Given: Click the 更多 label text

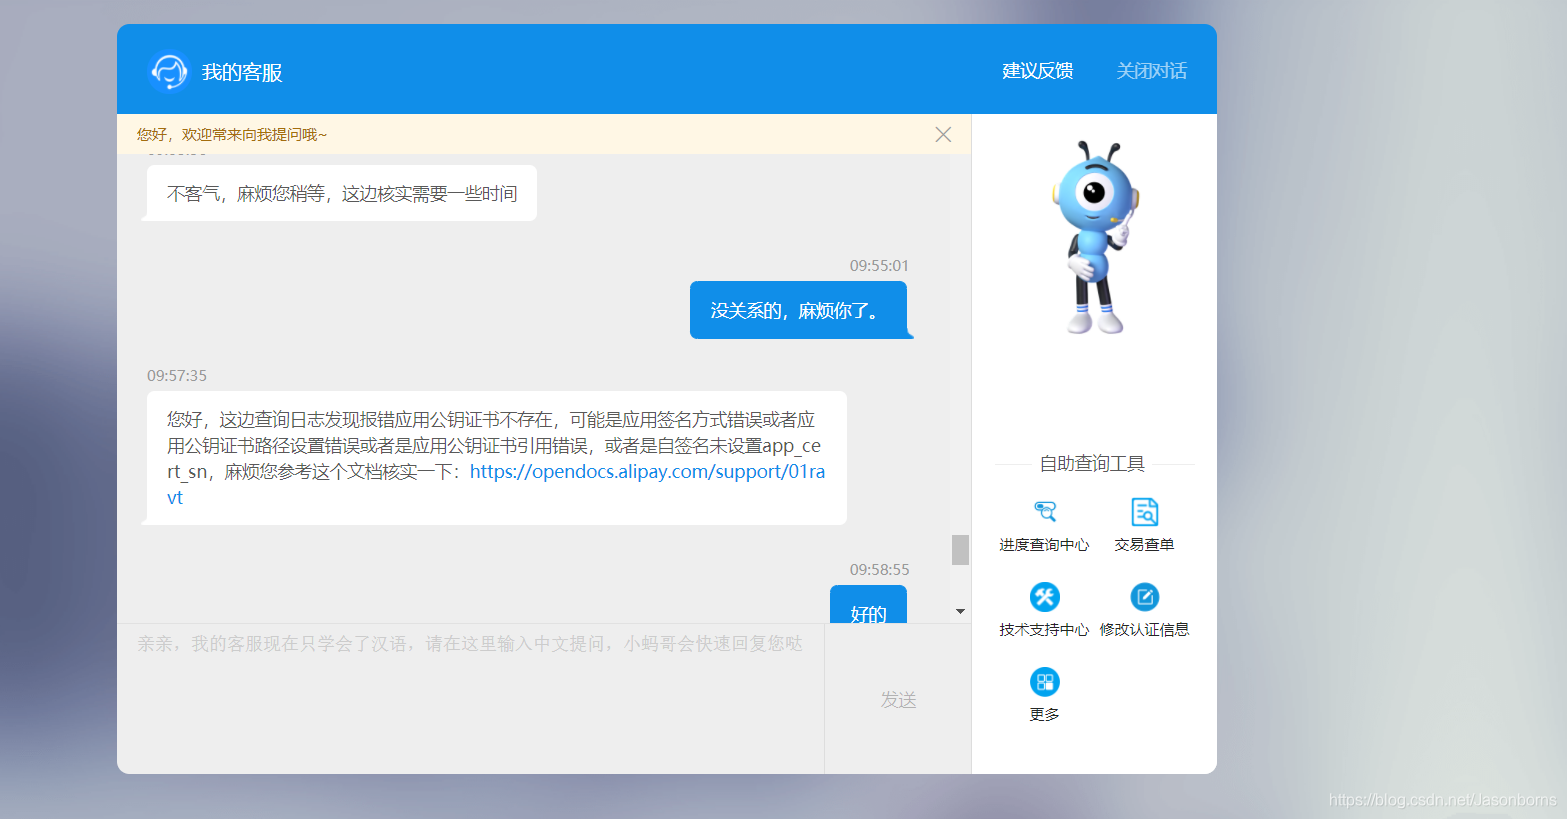Looking at the screenshot, I should [1044, 715].
